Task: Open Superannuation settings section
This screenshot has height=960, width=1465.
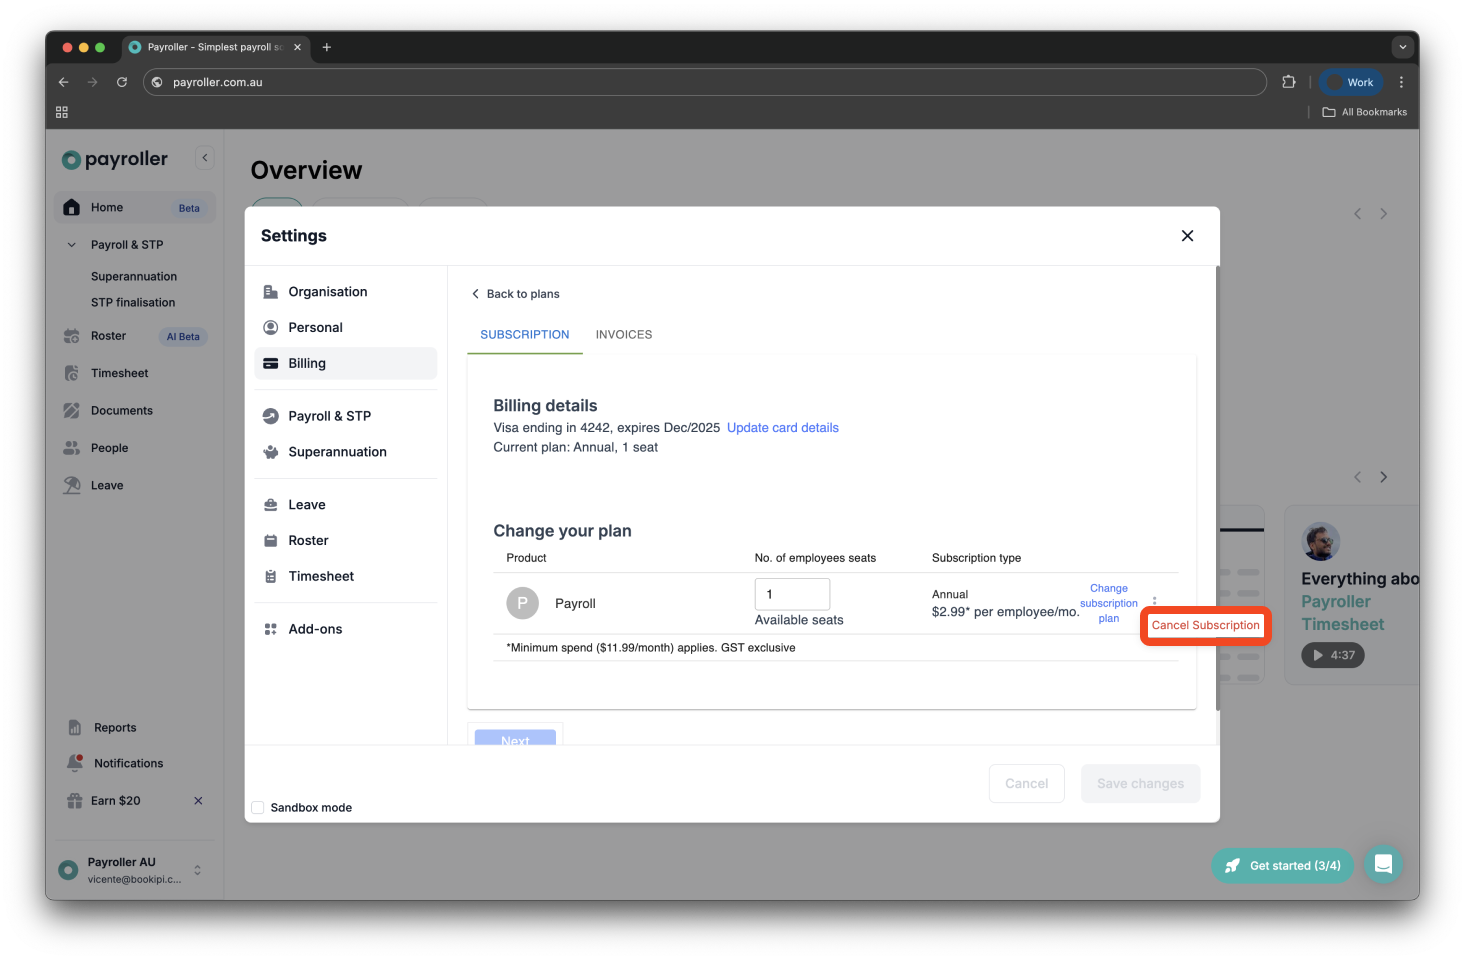Action: (345, 452)
